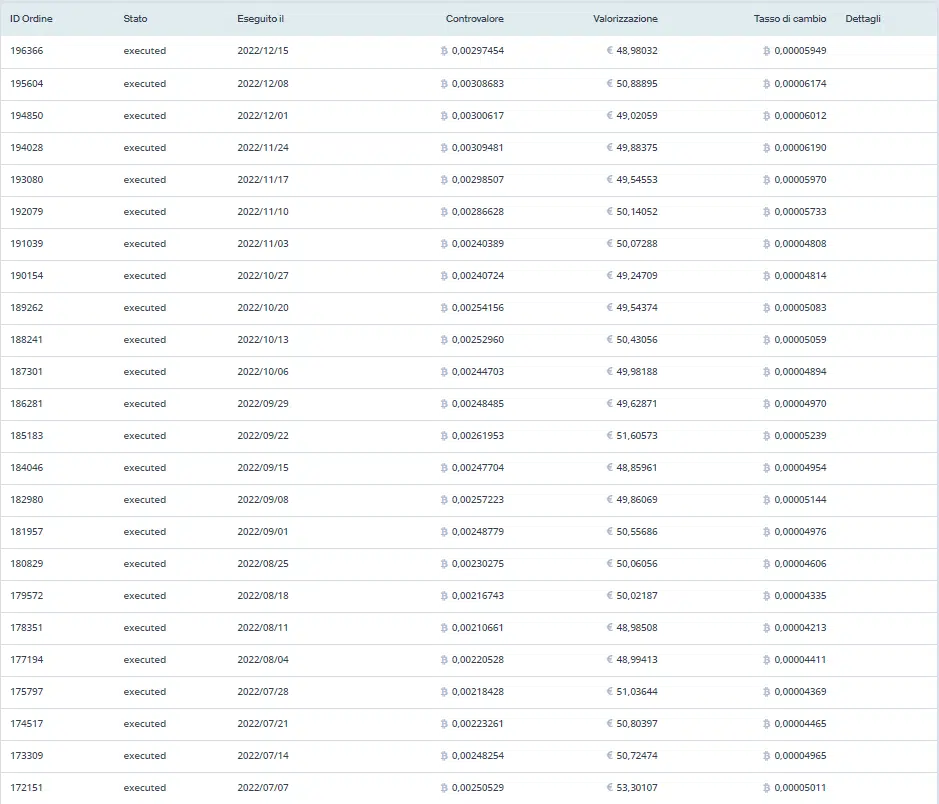Click executed status of order 172151
939x804 pixels.
tap(145, 788)
